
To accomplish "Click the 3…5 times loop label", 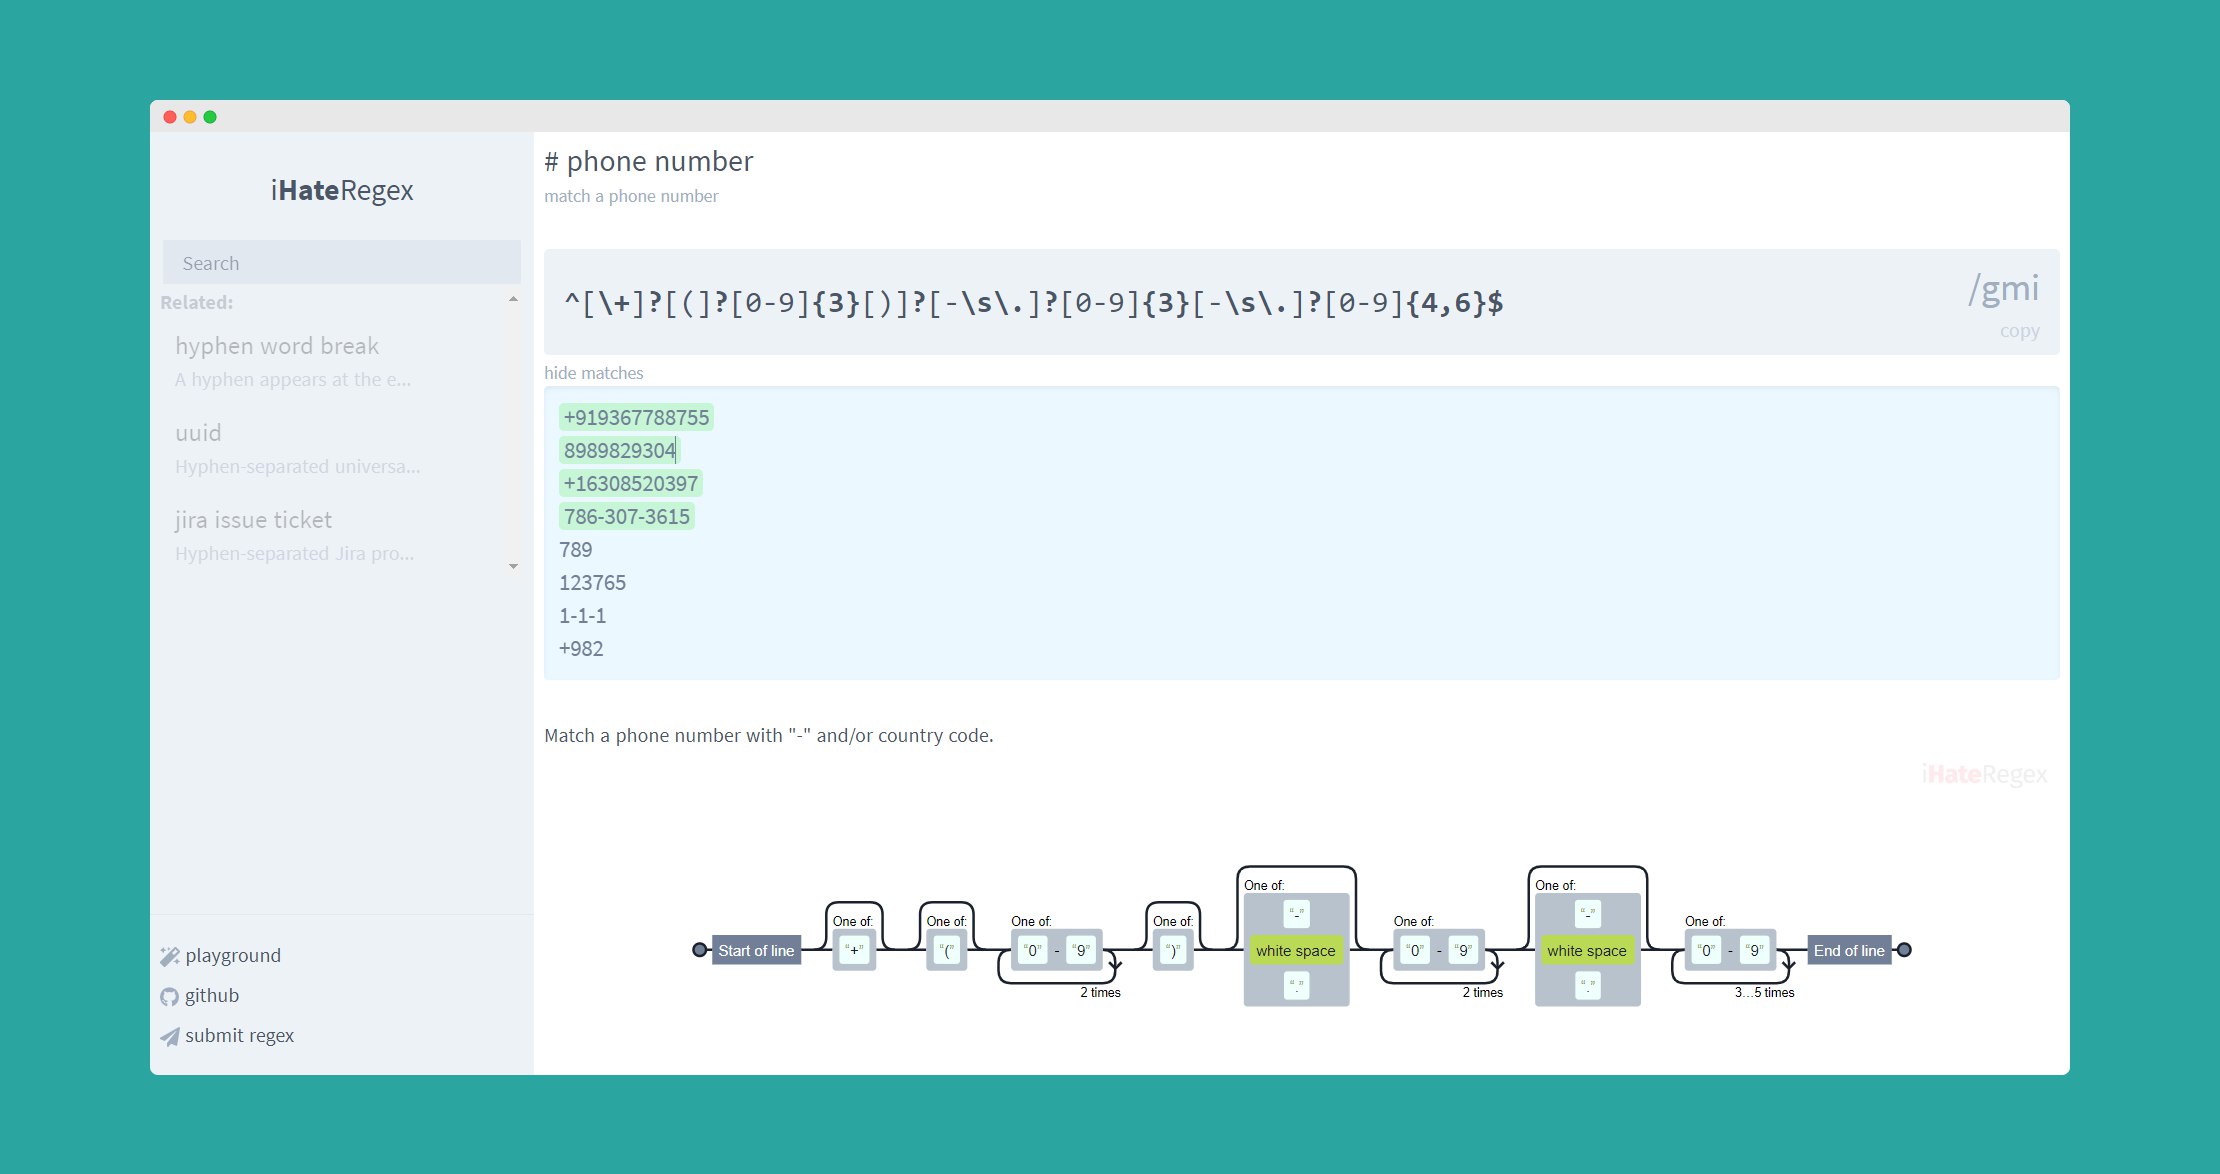I will click(x=1764, y=993).
